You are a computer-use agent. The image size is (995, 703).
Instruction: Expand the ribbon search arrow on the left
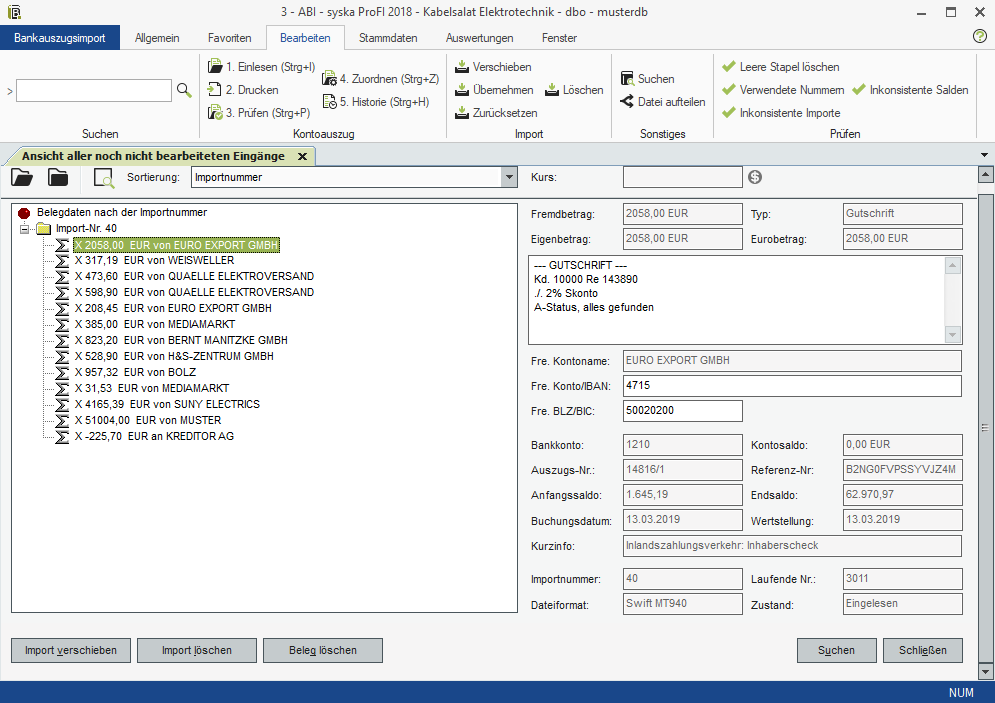(x=10, y=91)
